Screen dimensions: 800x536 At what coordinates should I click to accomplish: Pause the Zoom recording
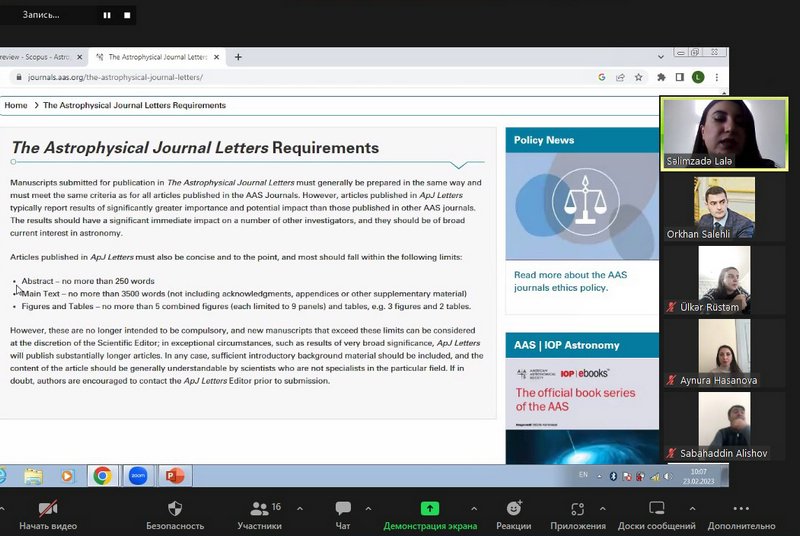click(x=107, y=15)
